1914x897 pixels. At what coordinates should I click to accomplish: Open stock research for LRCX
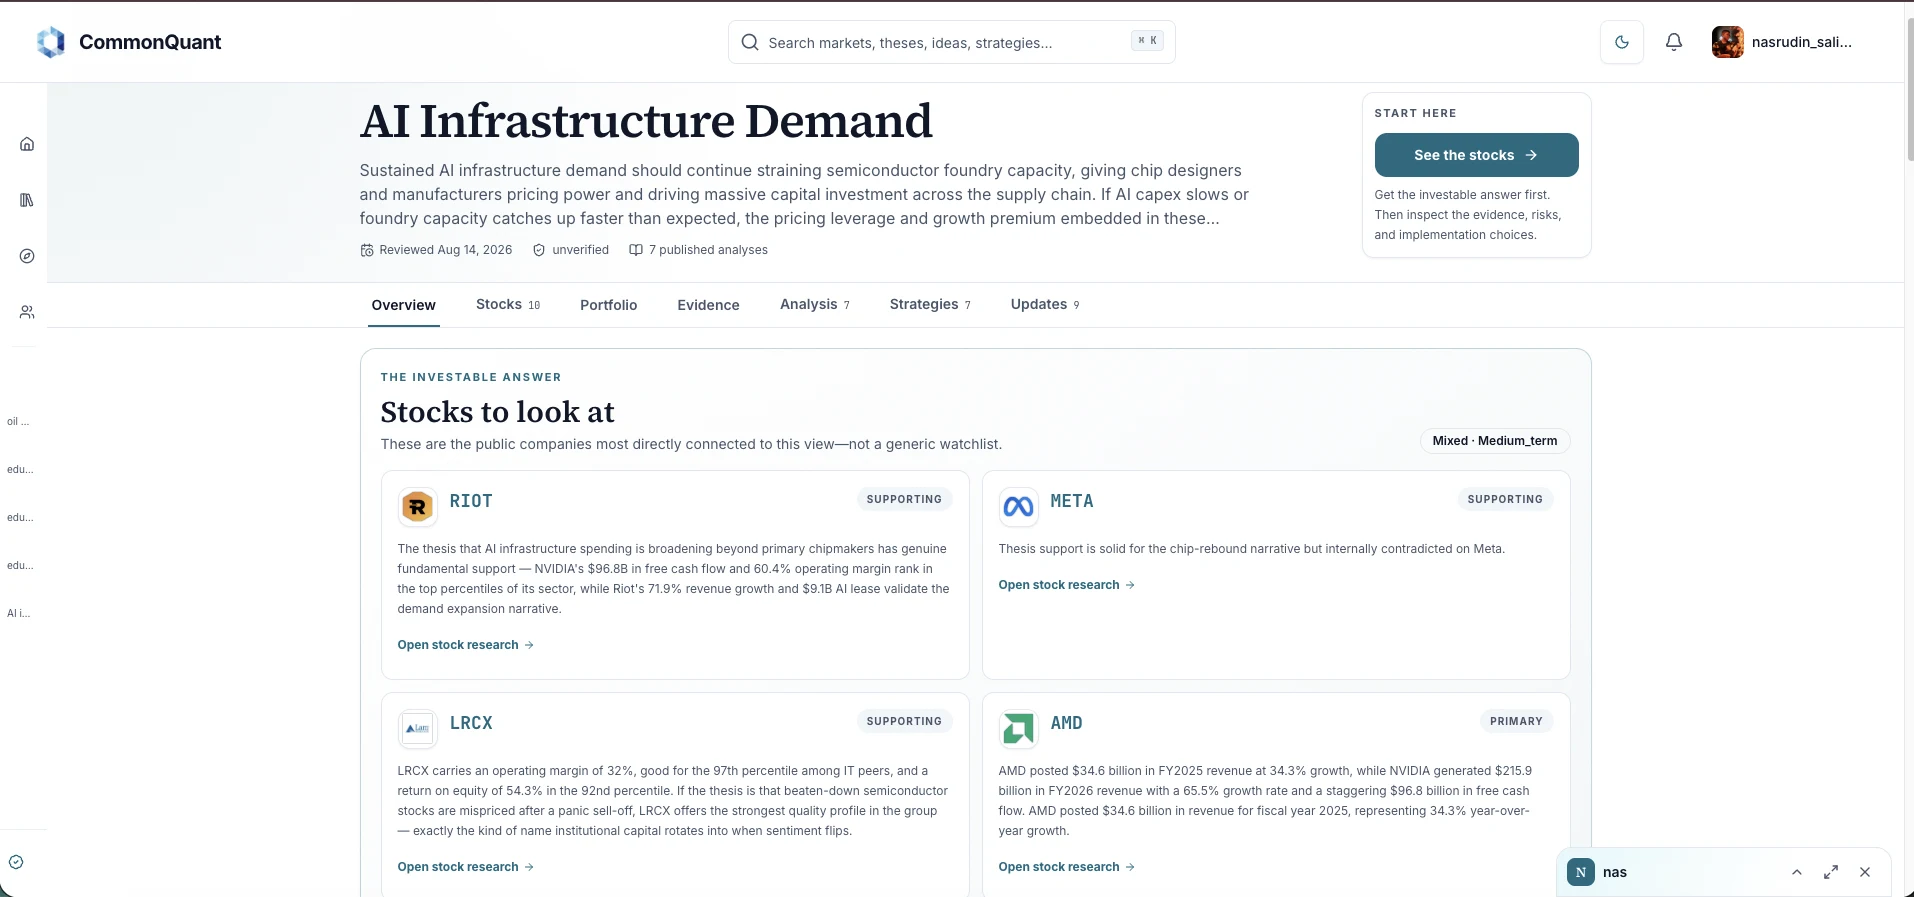[x=466, y=867]
